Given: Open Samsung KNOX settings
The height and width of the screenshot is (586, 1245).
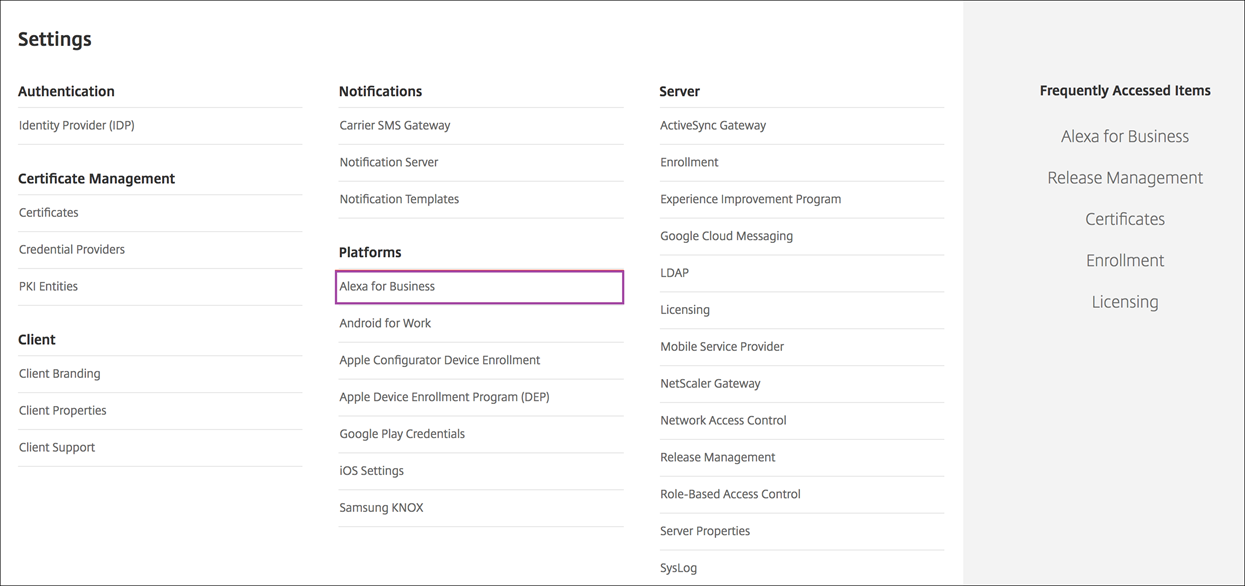Looking at the screenshot, I should 381,508.
